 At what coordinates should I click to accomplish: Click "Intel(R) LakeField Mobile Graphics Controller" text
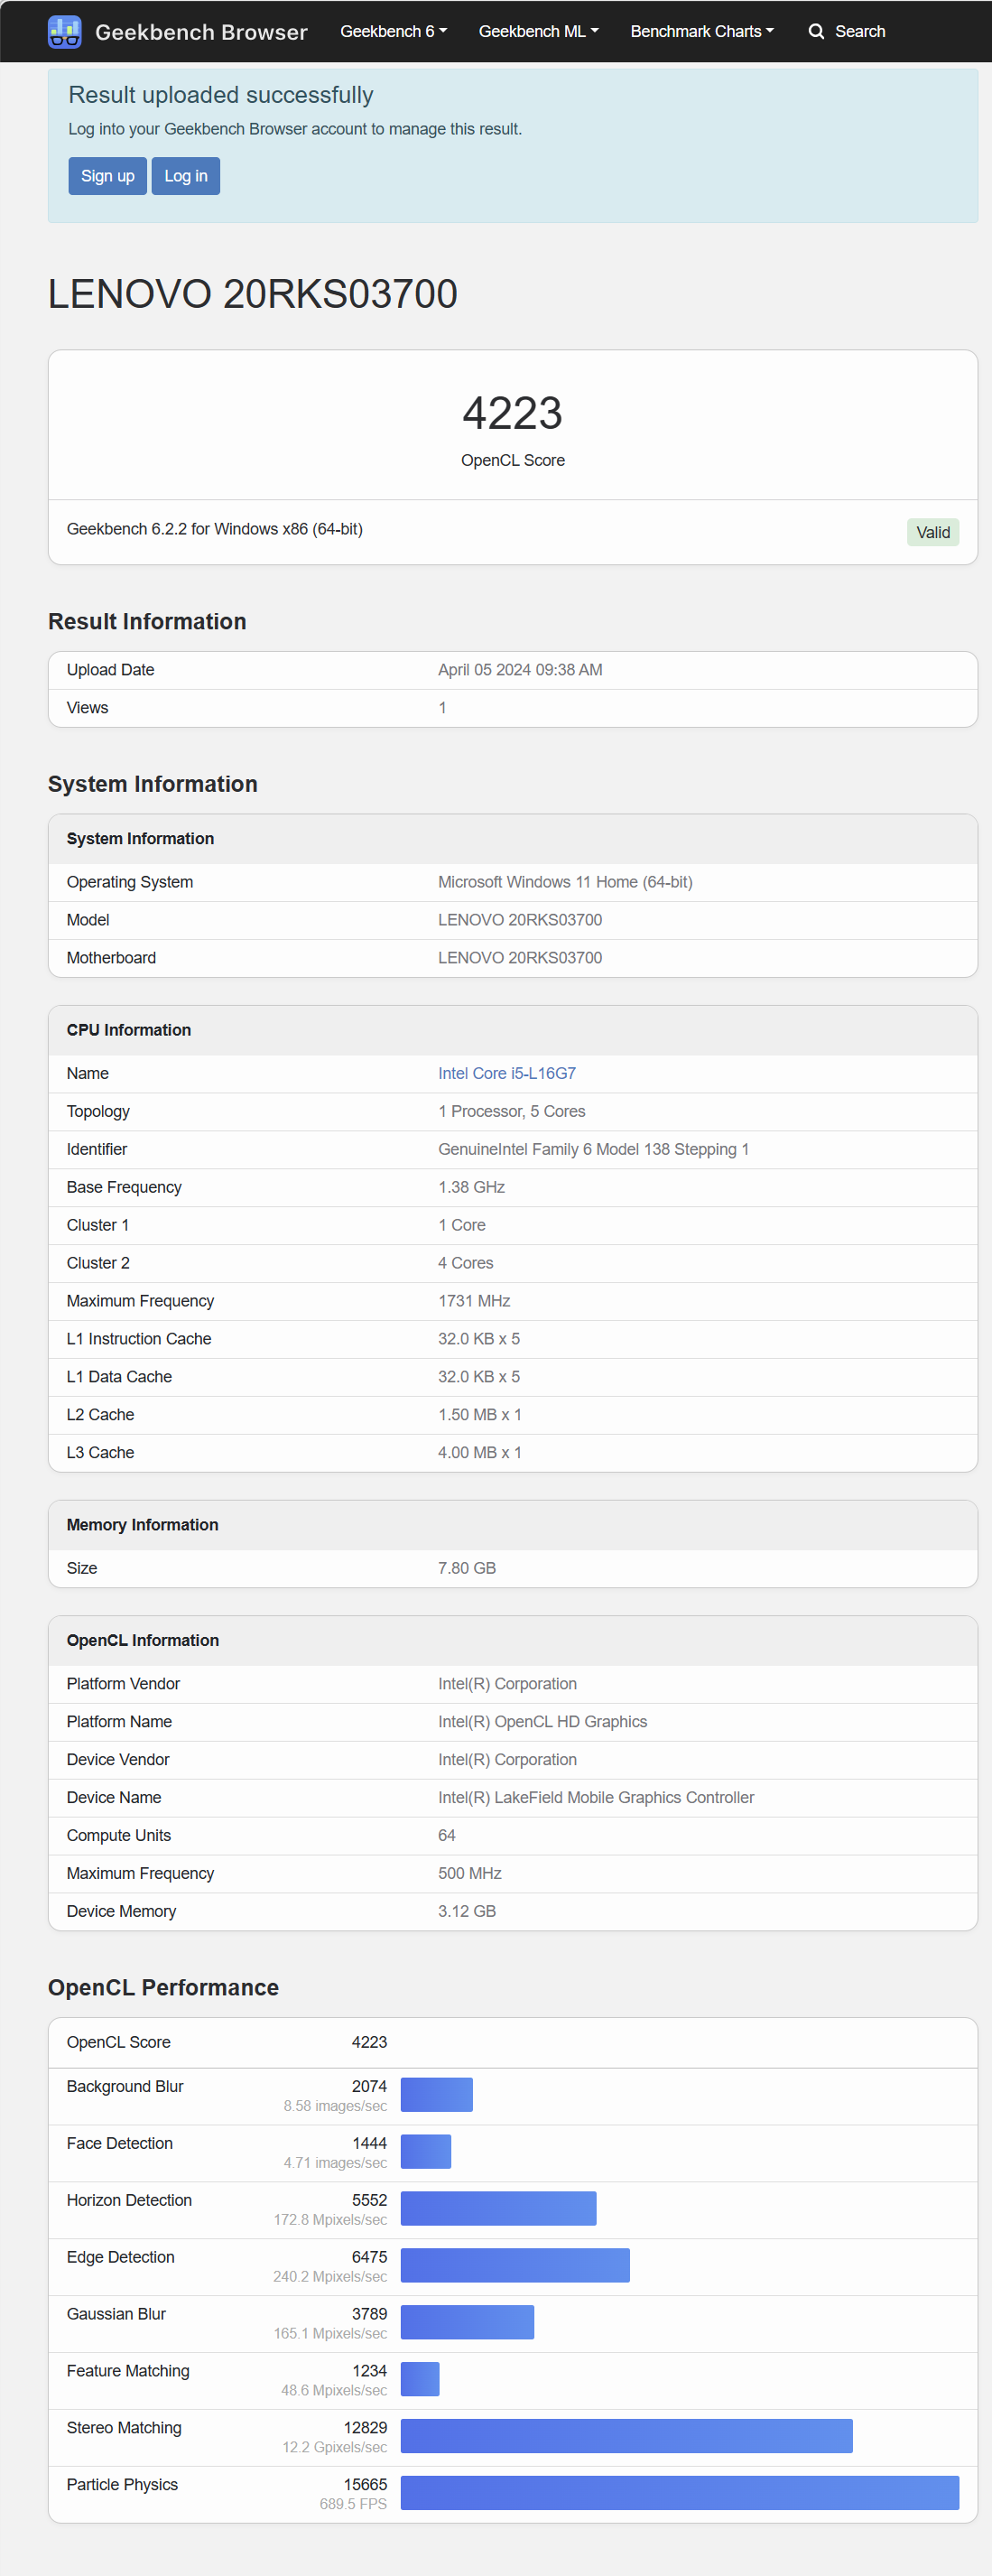[x=596, y=1798]
